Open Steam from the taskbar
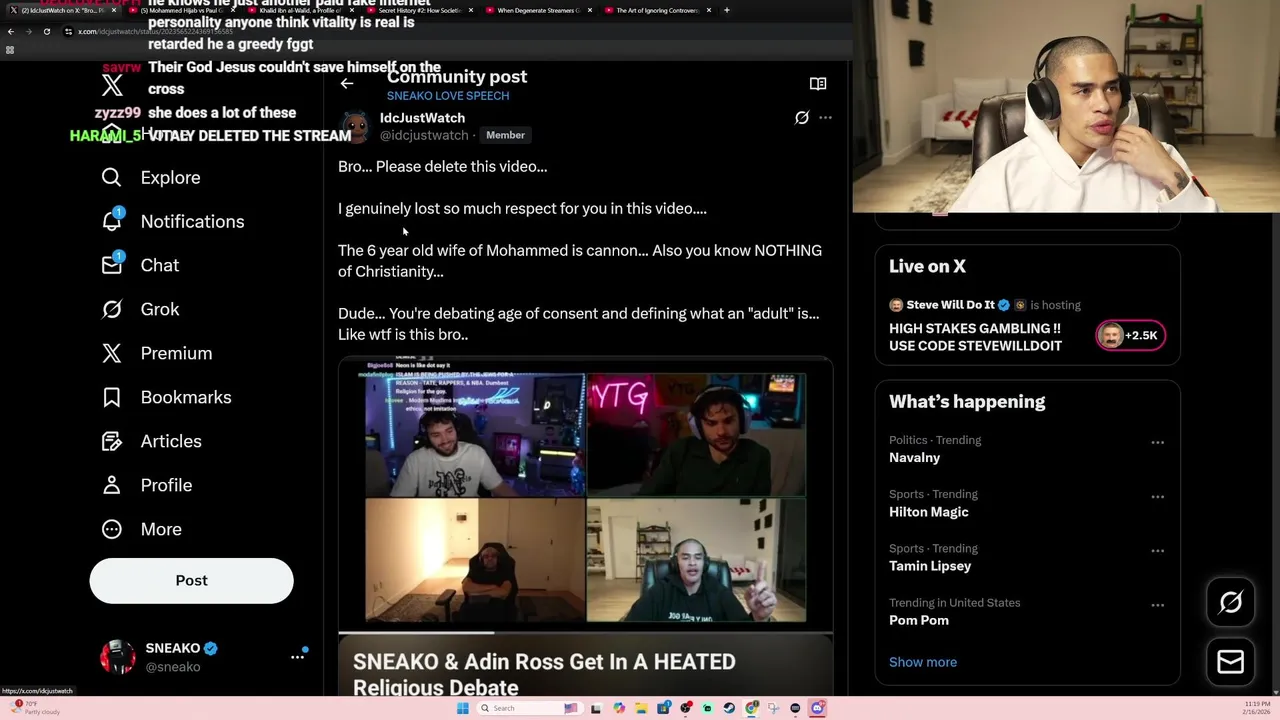1280x720 pixels. 729,708
